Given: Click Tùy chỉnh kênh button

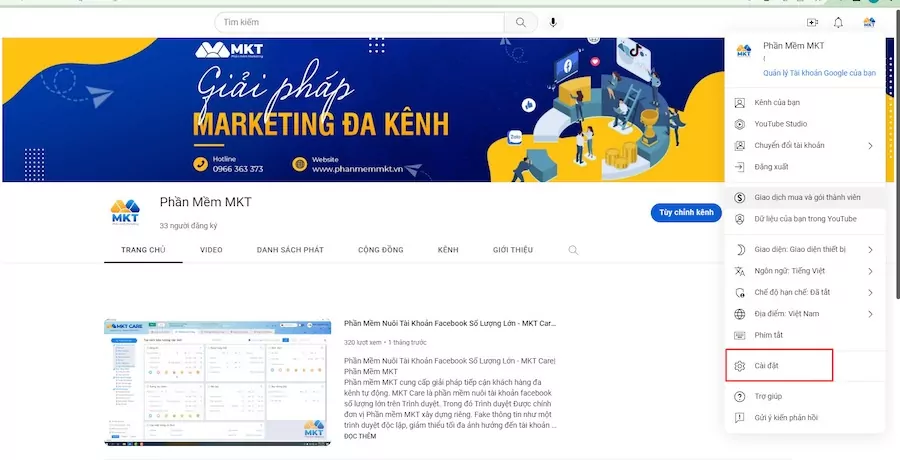Looking at the screenshot, I should point(686,212).
